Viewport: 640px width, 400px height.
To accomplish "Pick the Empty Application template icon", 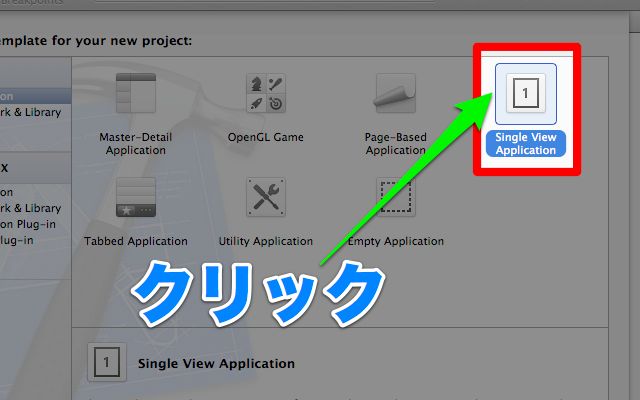I will coord(396,197).
